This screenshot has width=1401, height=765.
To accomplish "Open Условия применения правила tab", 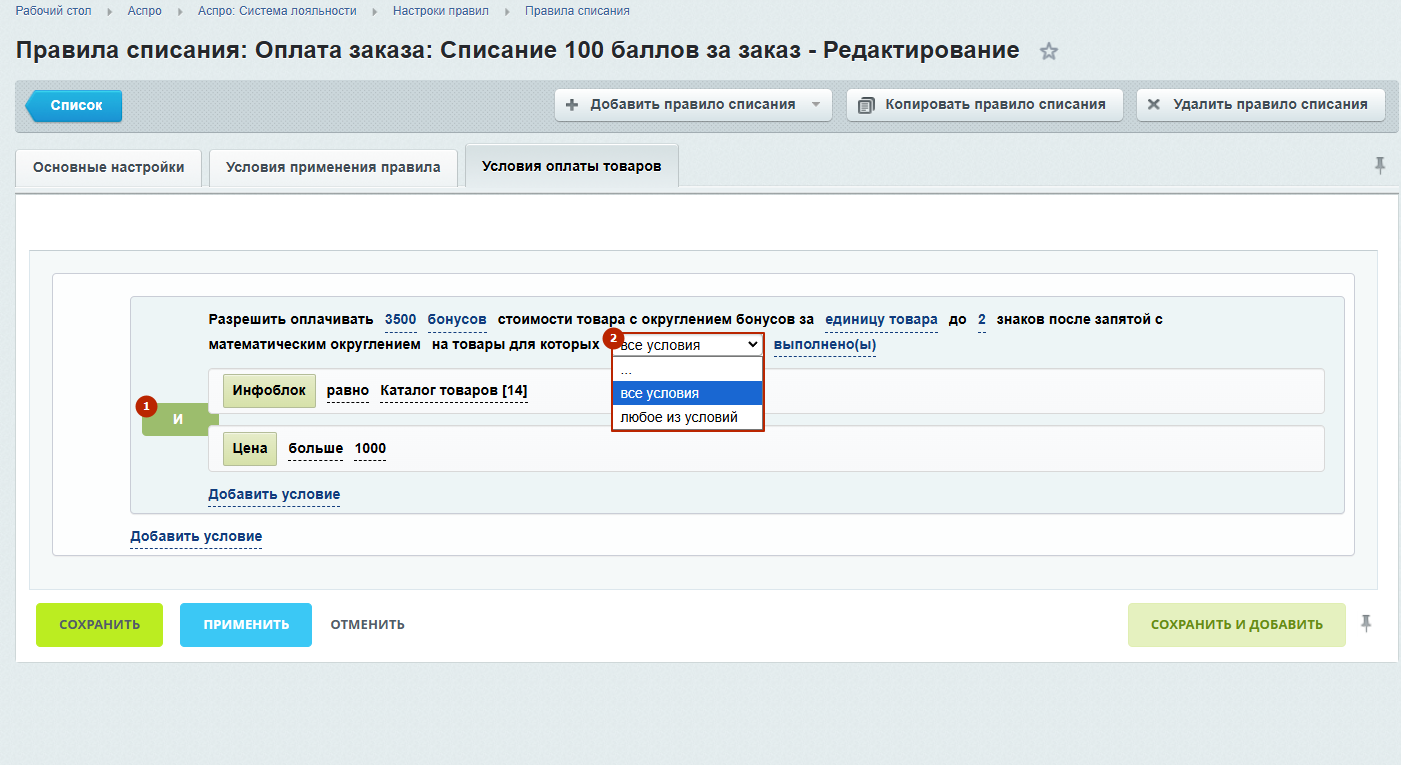I will 333,168.
